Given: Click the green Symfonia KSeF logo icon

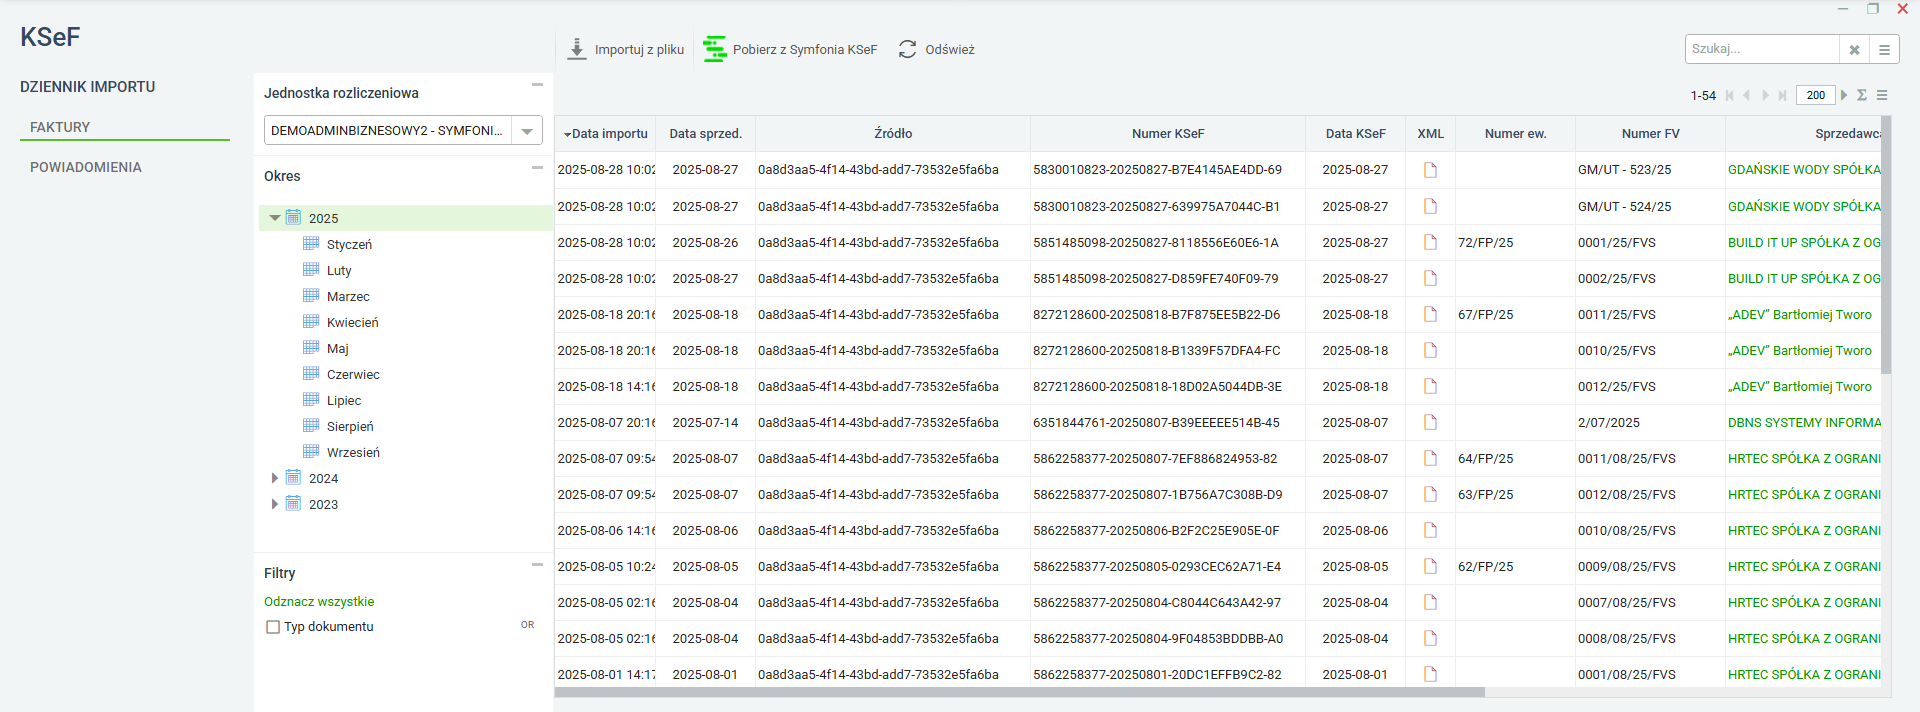Looking at the screenshot, I should tap(714, 49).
